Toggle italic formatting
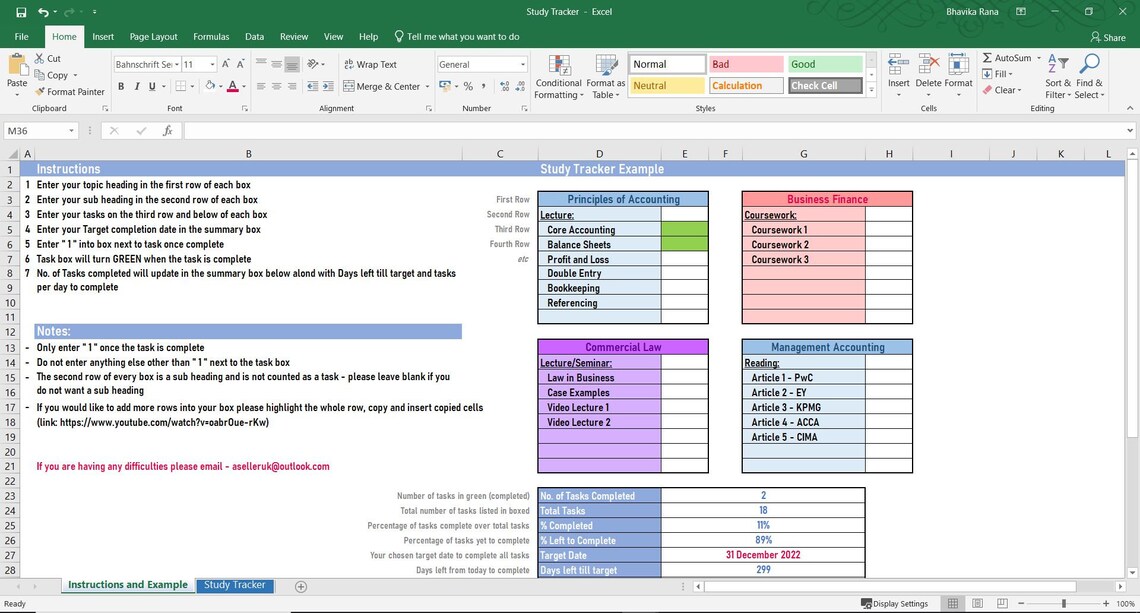1140x613 pixels. pos(135,86)
